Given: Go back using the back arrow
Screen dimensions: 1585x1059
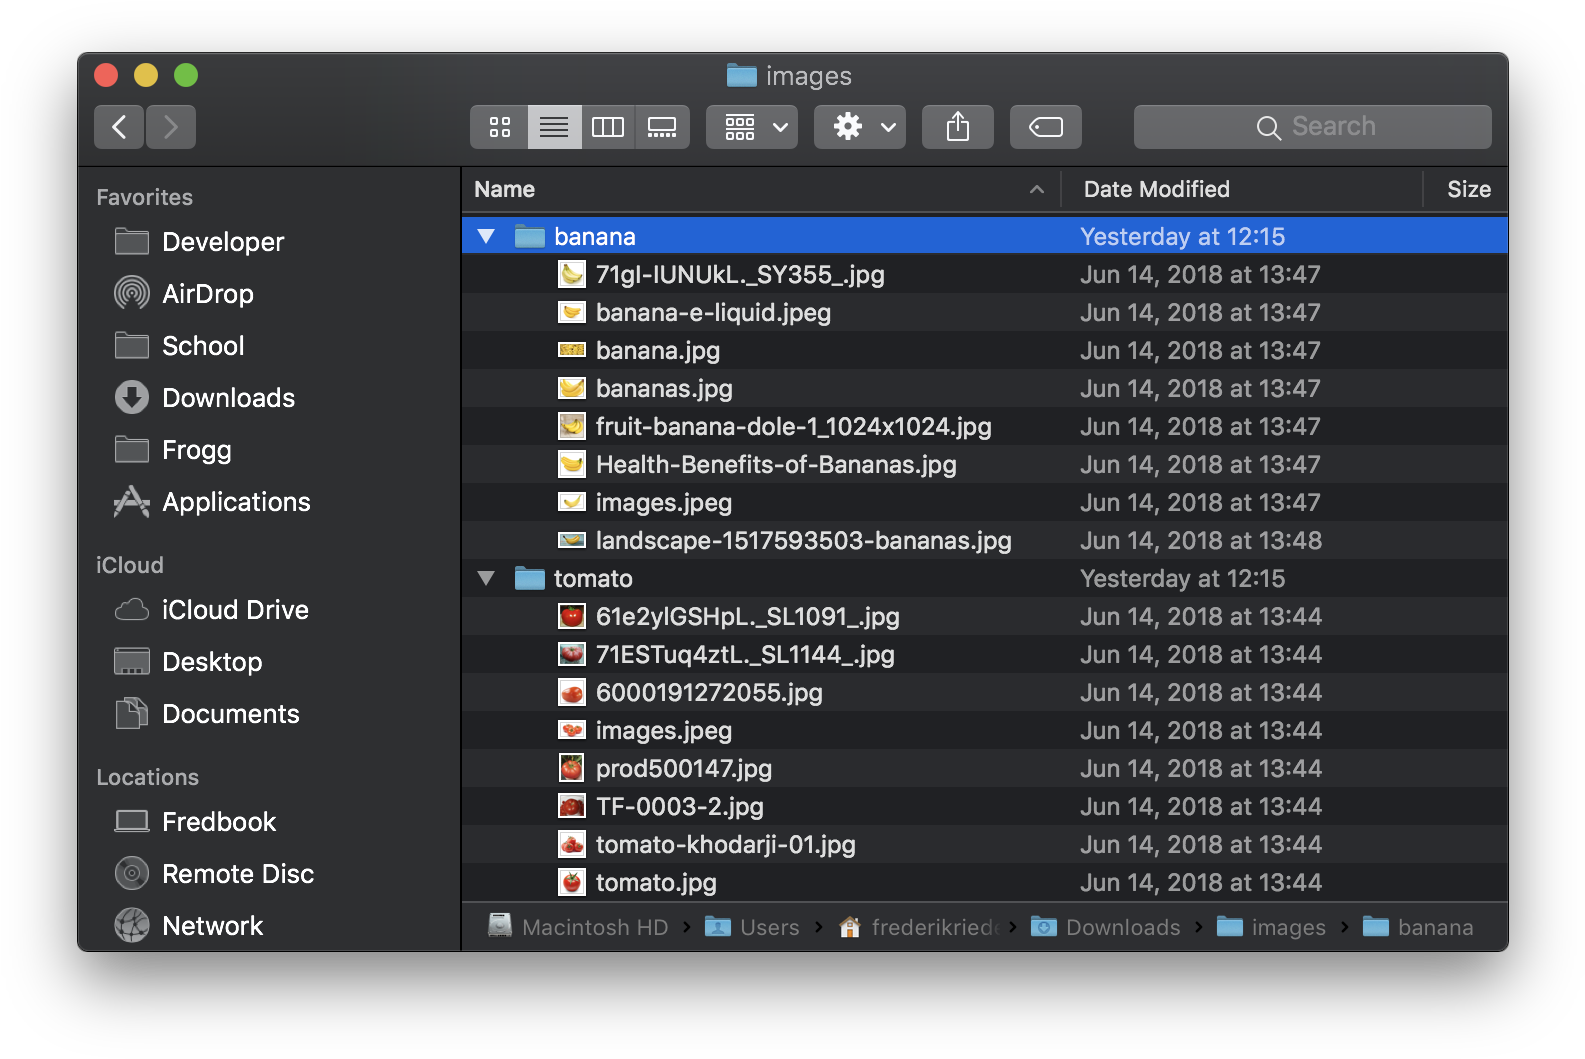Looking at the screenshot, I should pyautogui.click(x=120, y=127).
